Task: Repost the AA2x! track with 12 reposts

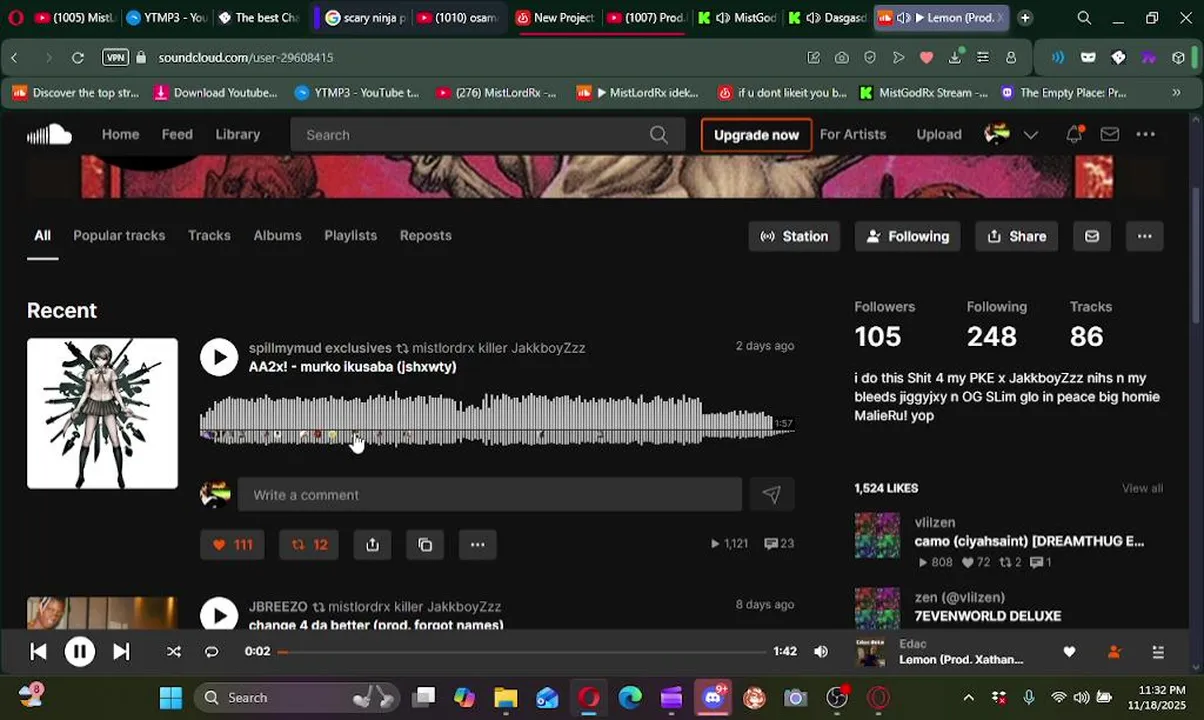Action: coord(309,544)
